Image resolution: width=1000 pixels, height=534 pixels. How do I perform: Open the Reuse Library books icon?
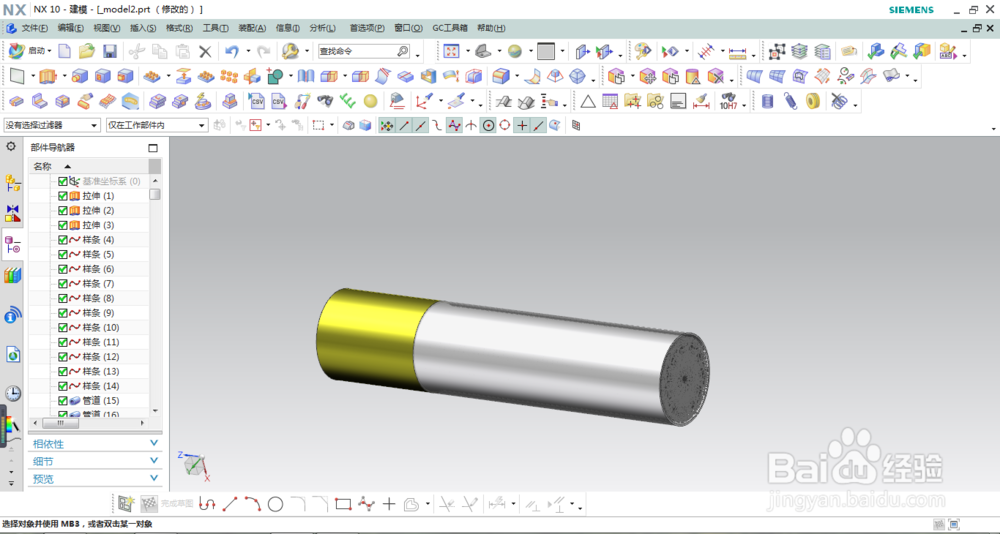12,276
